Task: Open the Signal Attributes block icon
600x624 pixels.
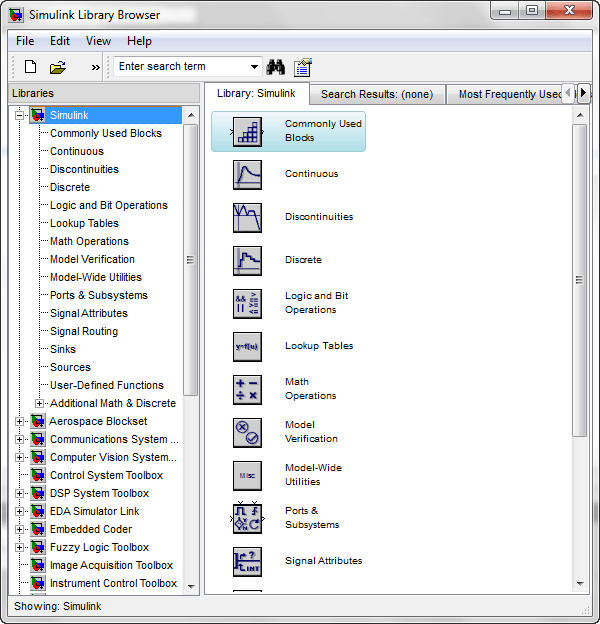Action: point(247,562)
